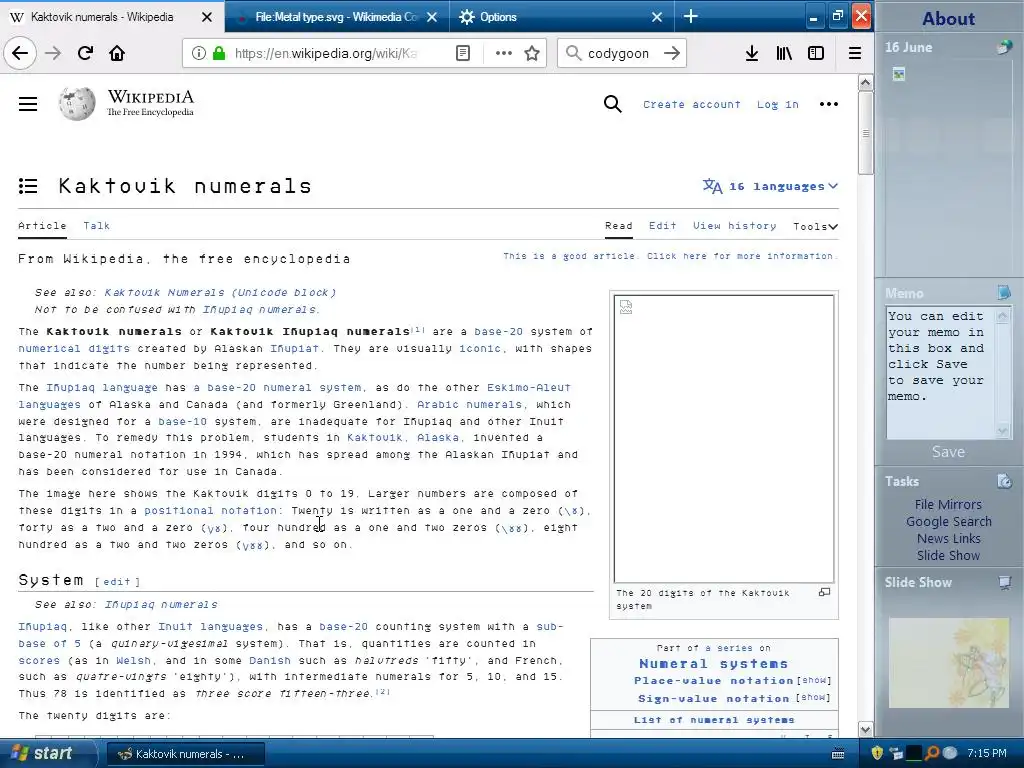Click Create account link
The image size is (1024, 768).
692,104
